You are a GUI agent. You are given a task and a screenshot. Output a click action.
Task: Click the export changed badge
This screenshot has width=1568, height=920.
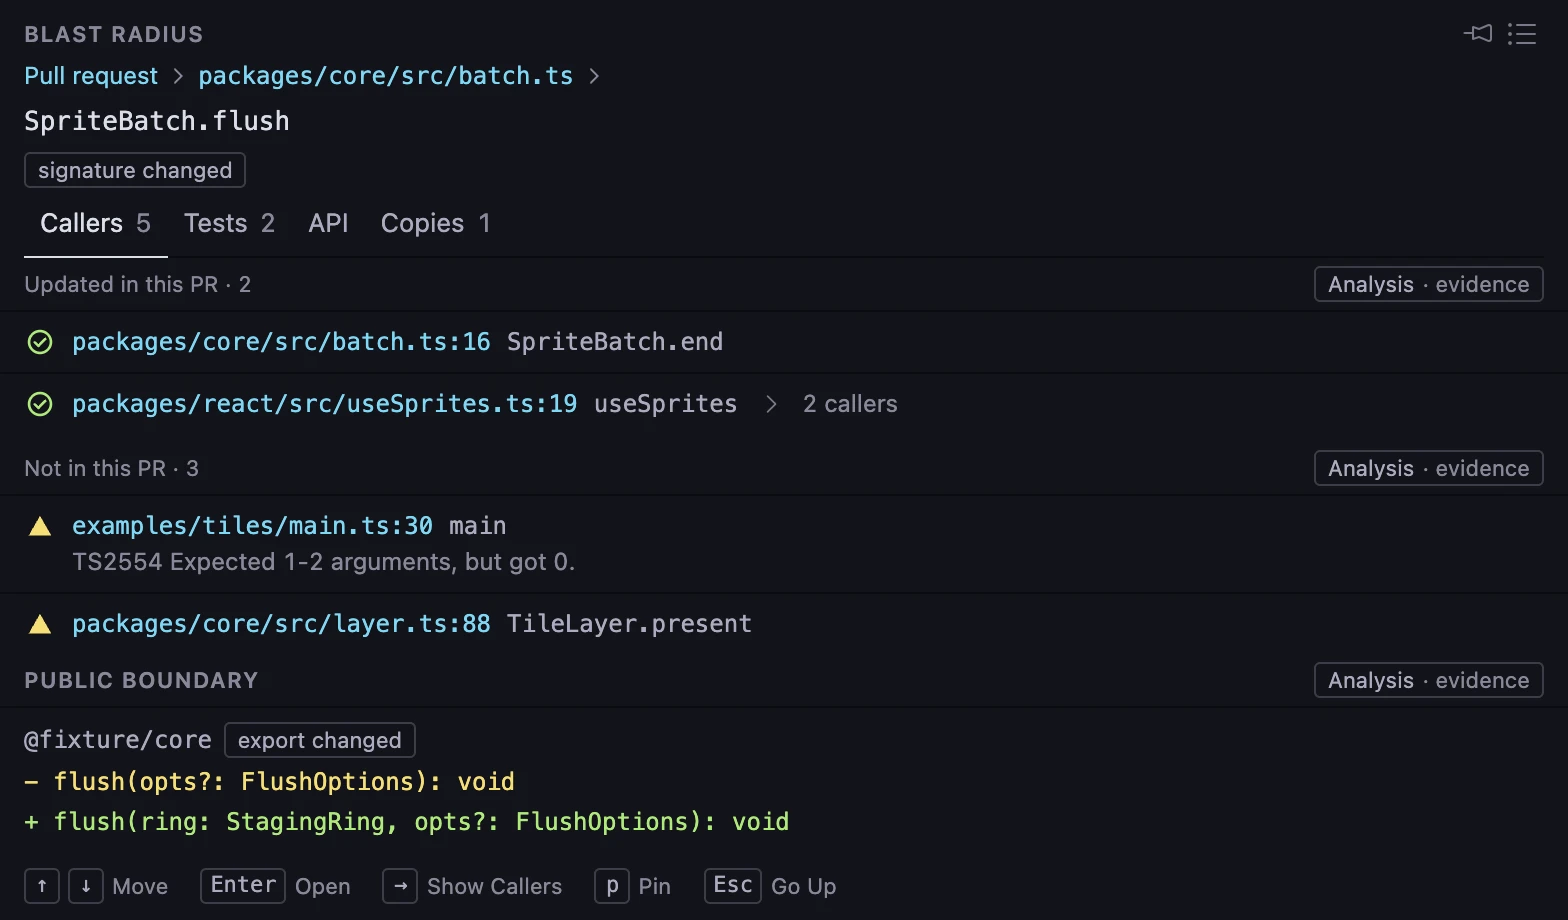pos(319,740)
